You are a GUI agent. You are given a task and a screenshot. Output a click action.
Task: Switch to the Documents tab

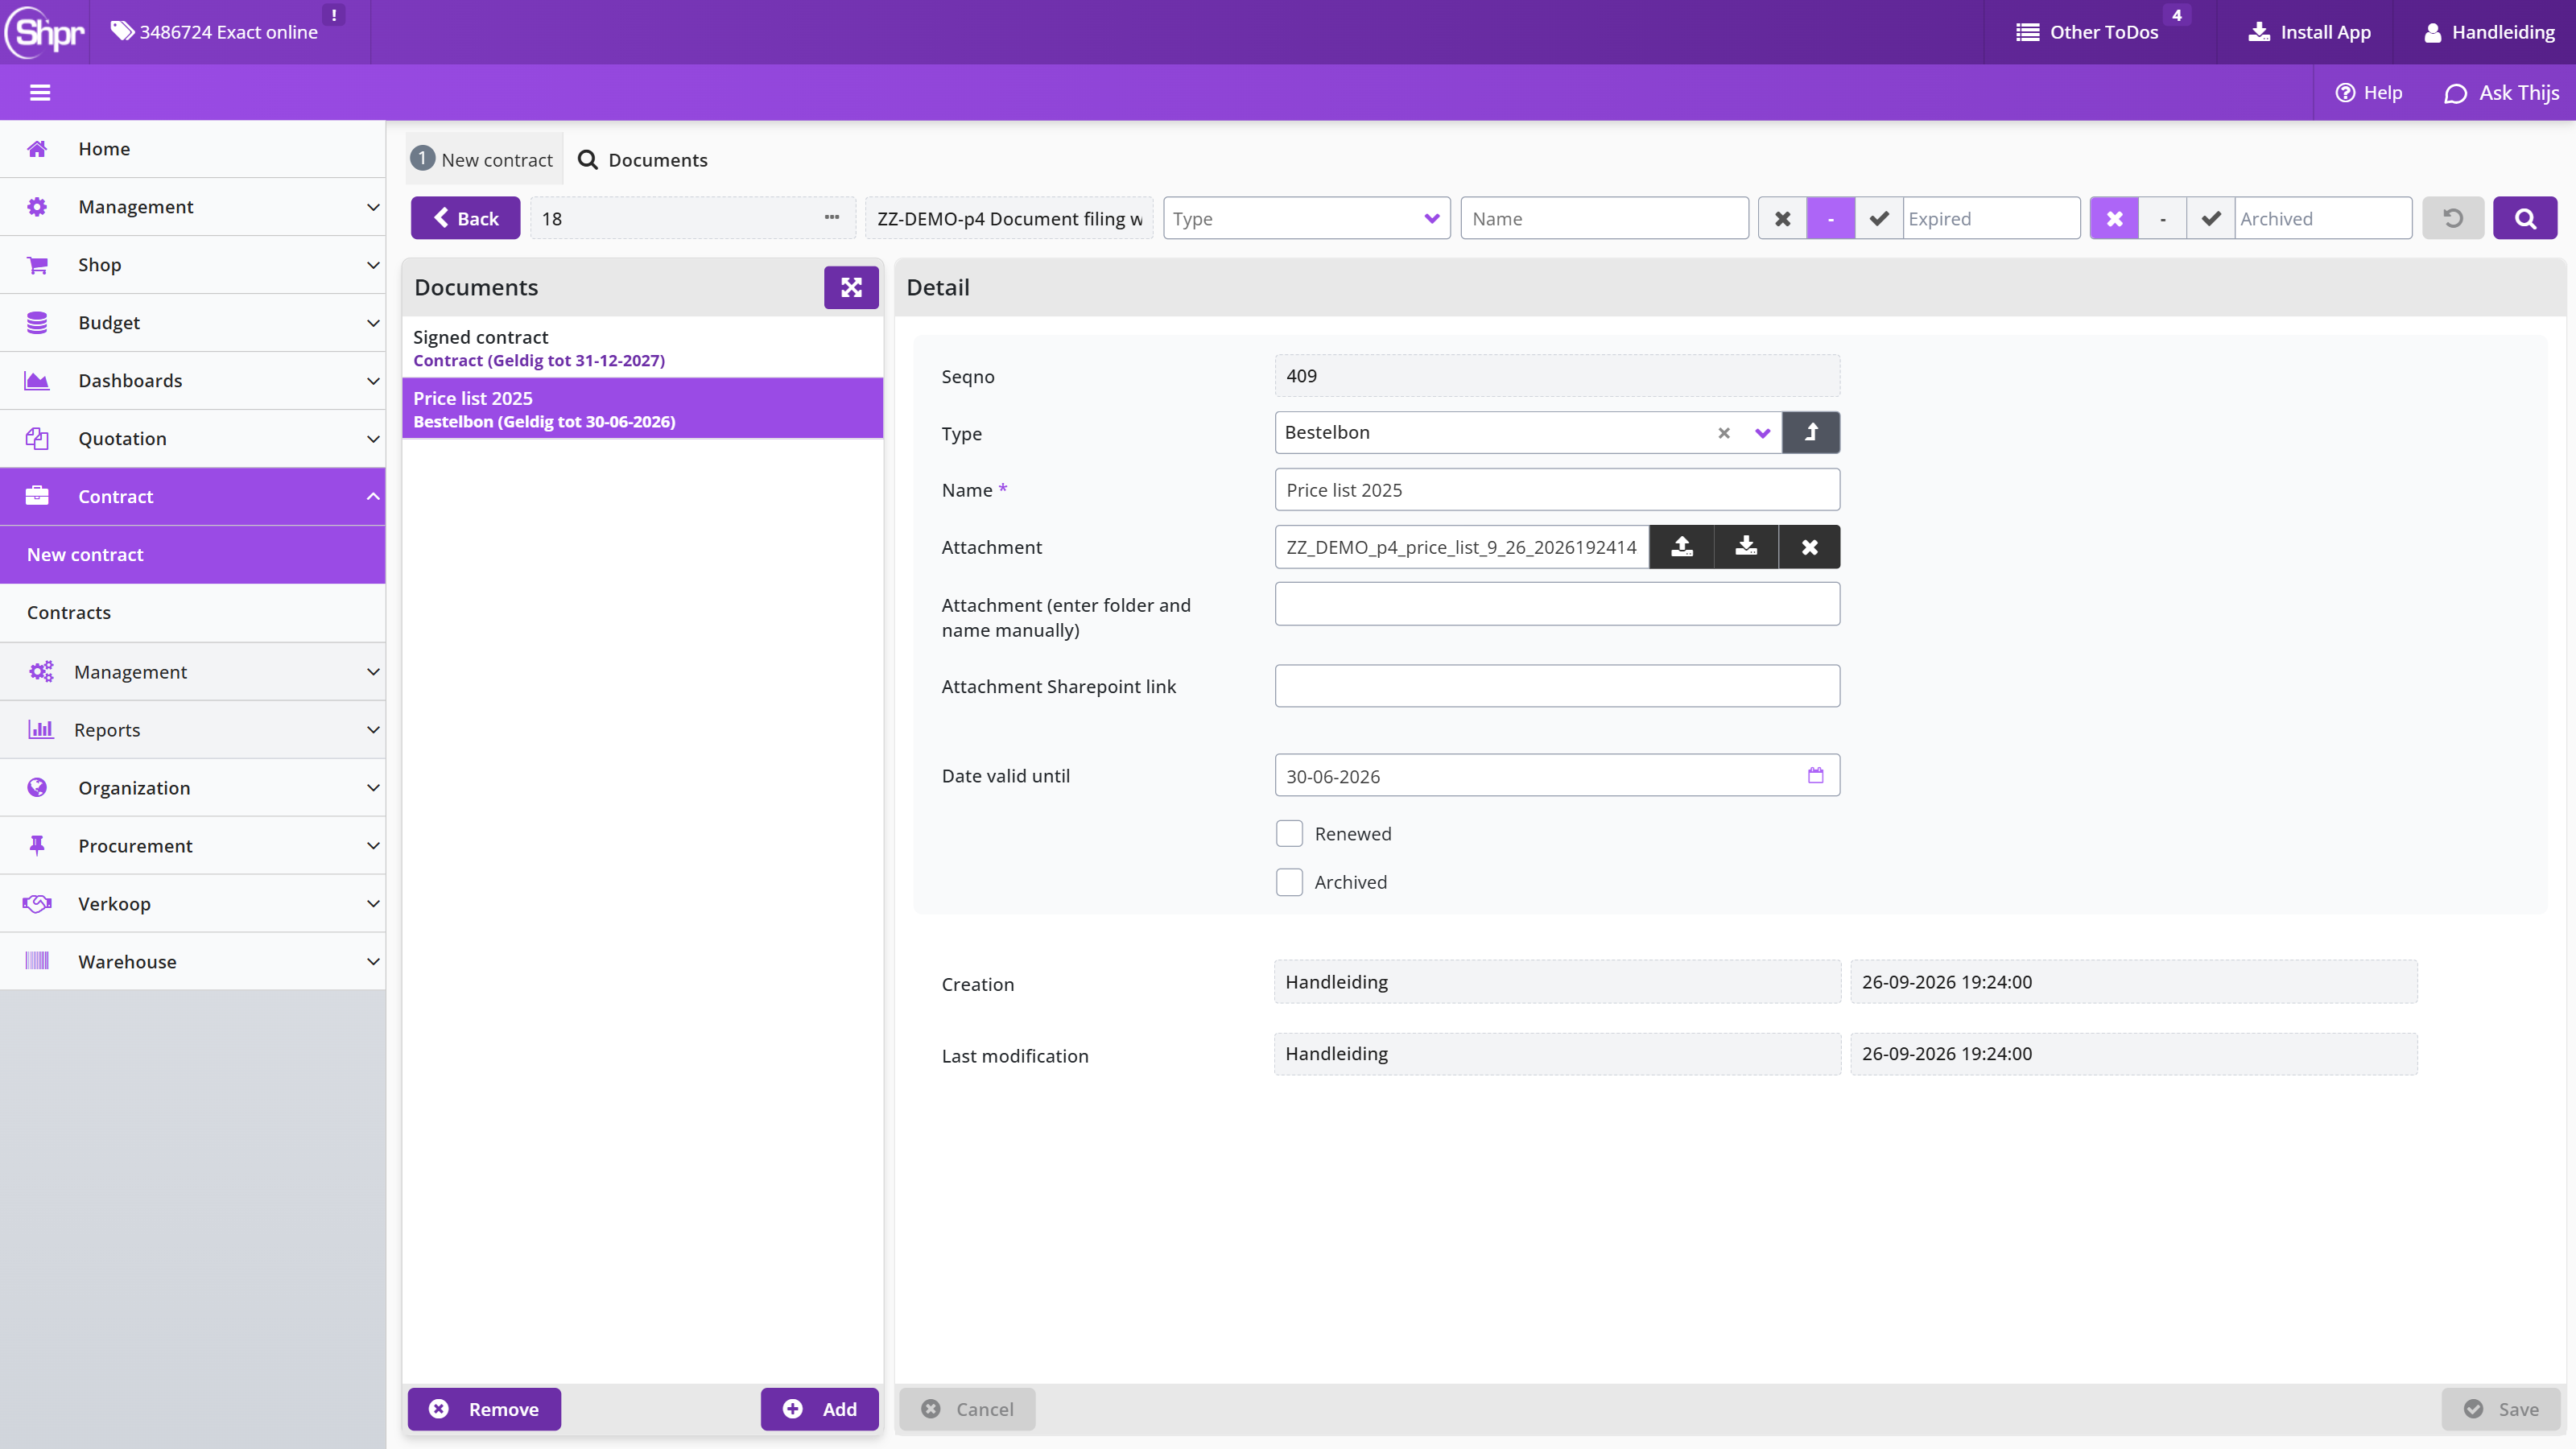tap(643, 160)
